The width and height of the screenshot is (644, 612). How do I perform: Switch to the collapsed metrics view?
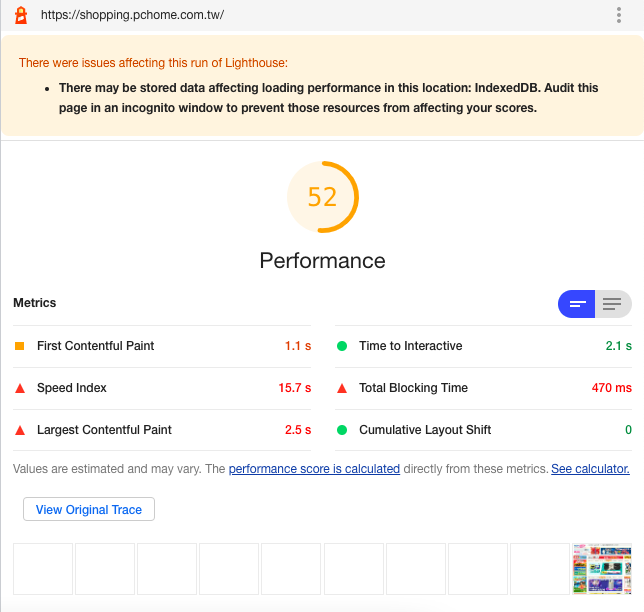pos(576,304)
